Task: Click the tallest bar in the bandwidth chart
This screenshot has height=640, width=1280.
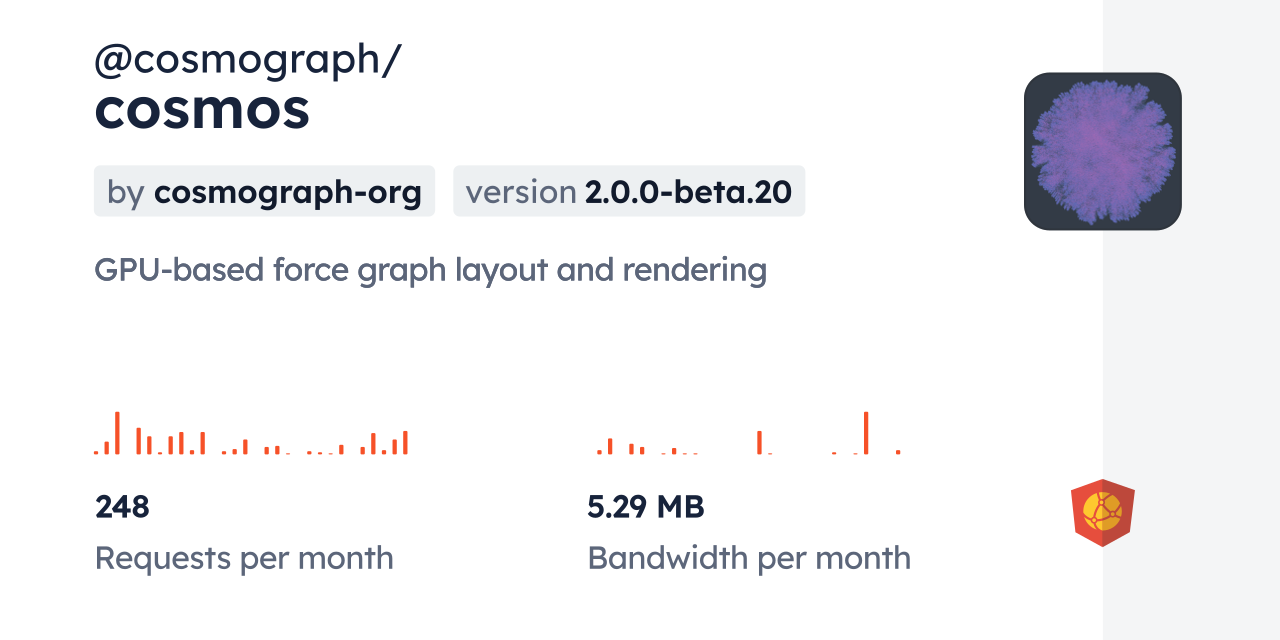Action: coord(866,433)
